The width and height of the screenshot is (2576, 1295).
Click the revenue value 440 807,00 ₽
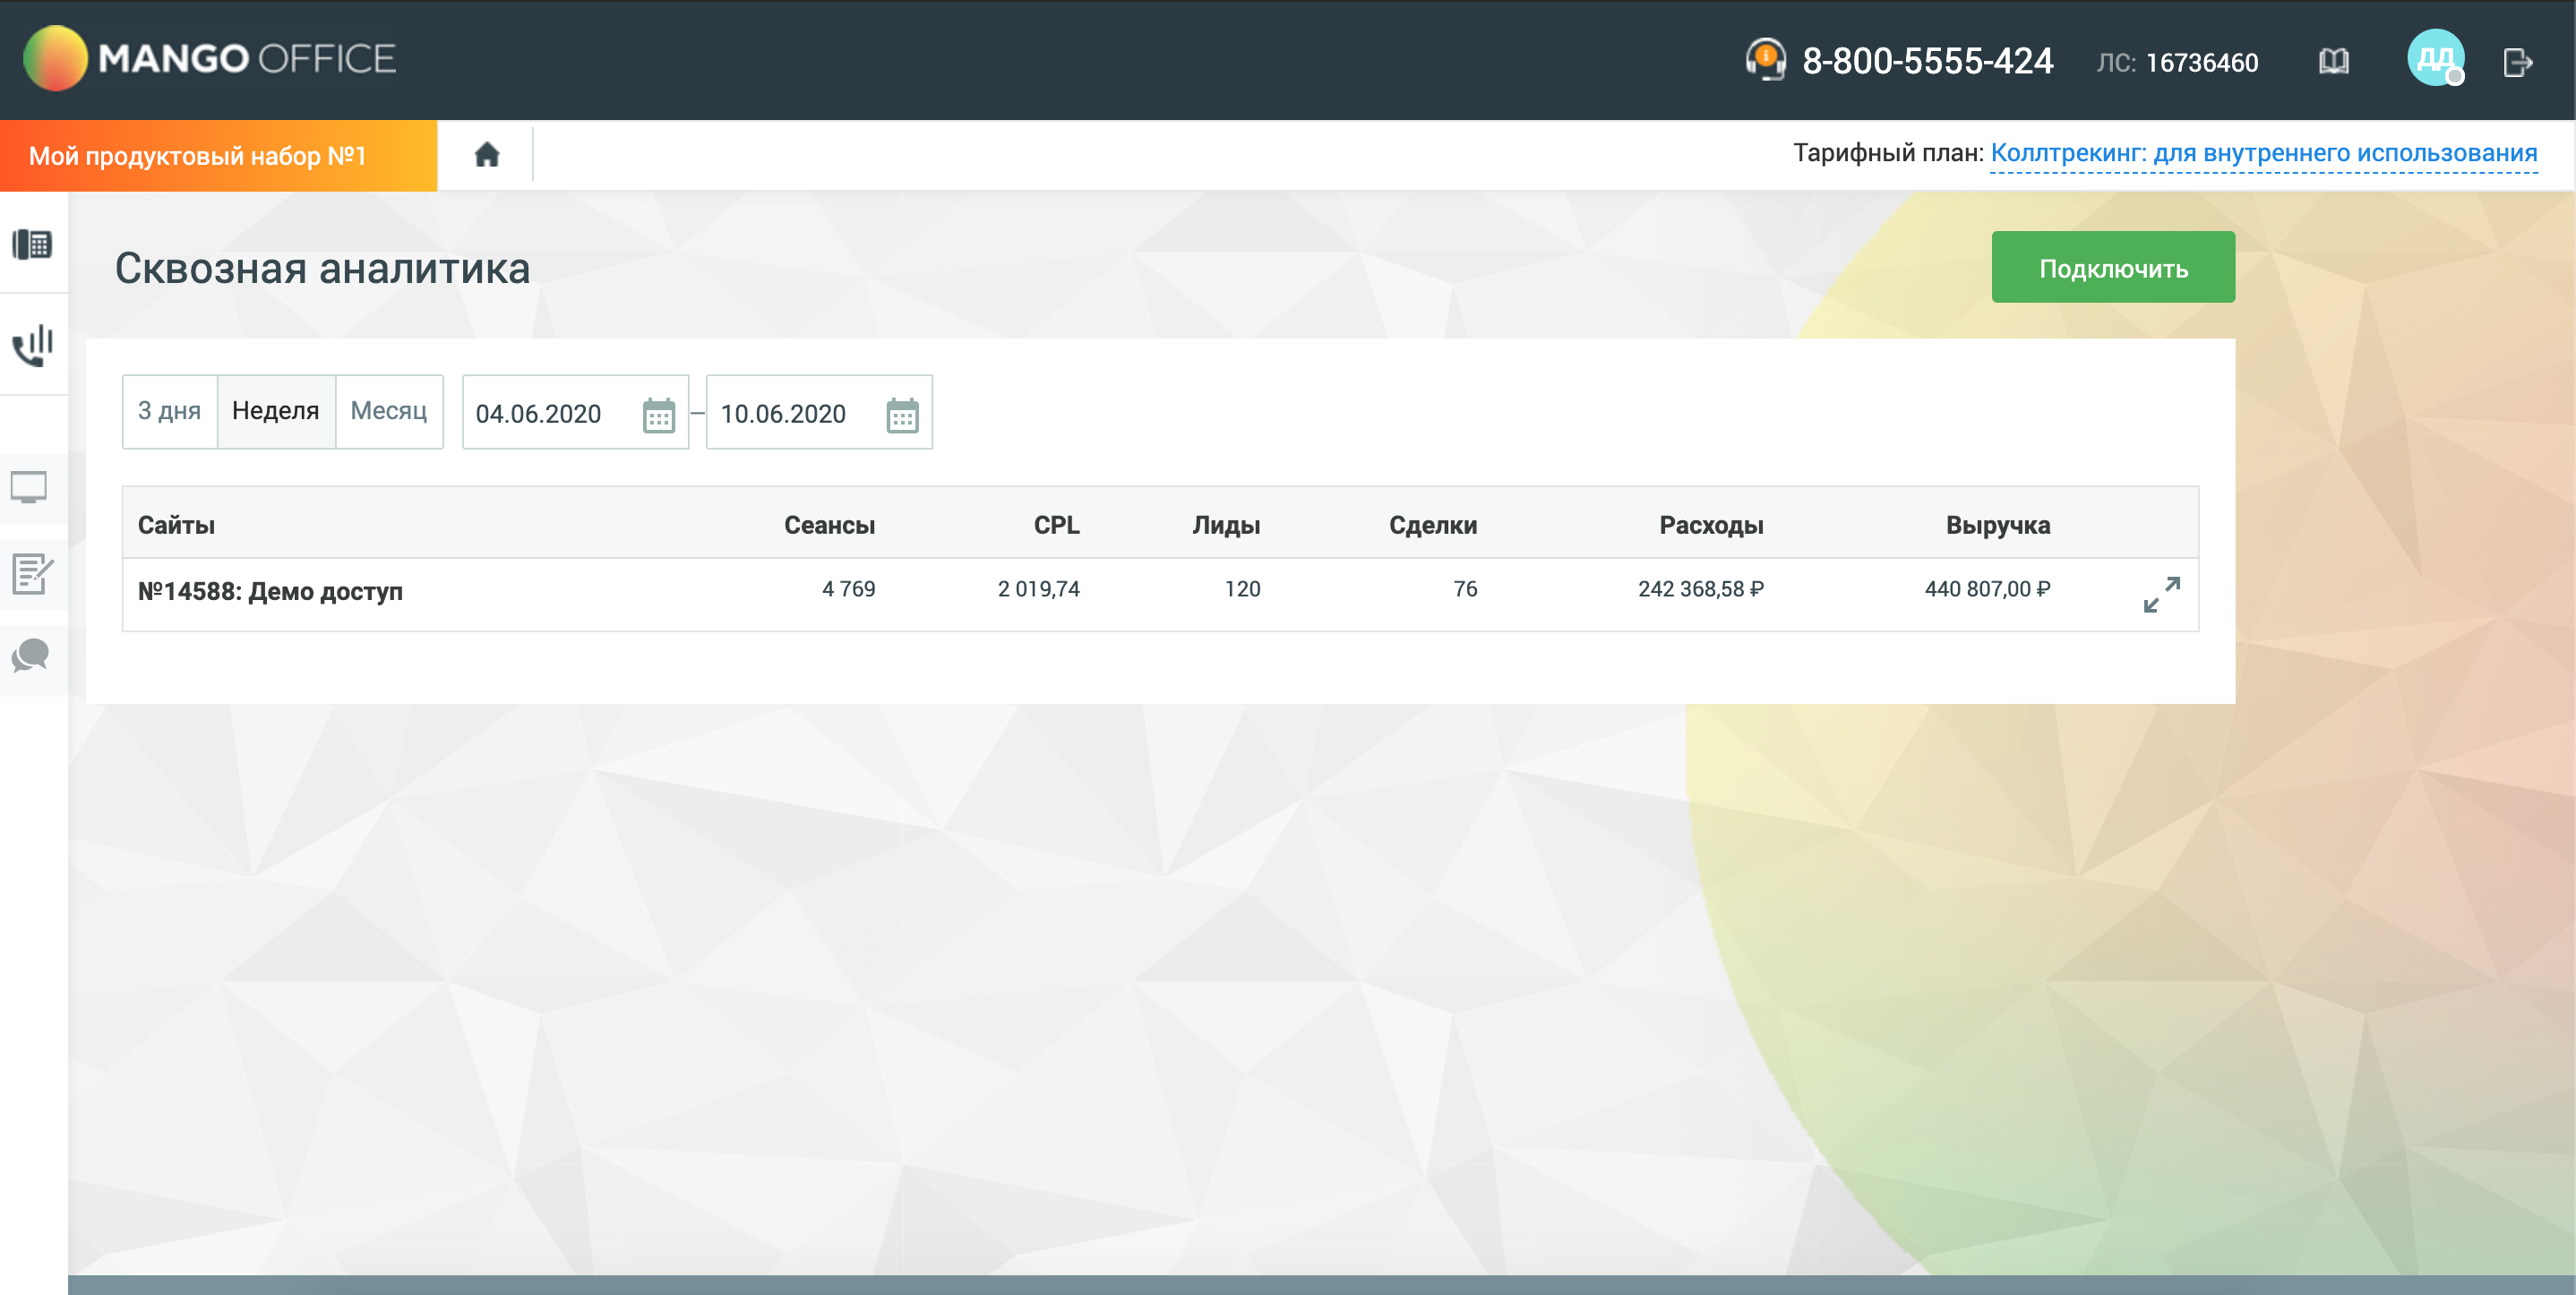point(1987,588)
